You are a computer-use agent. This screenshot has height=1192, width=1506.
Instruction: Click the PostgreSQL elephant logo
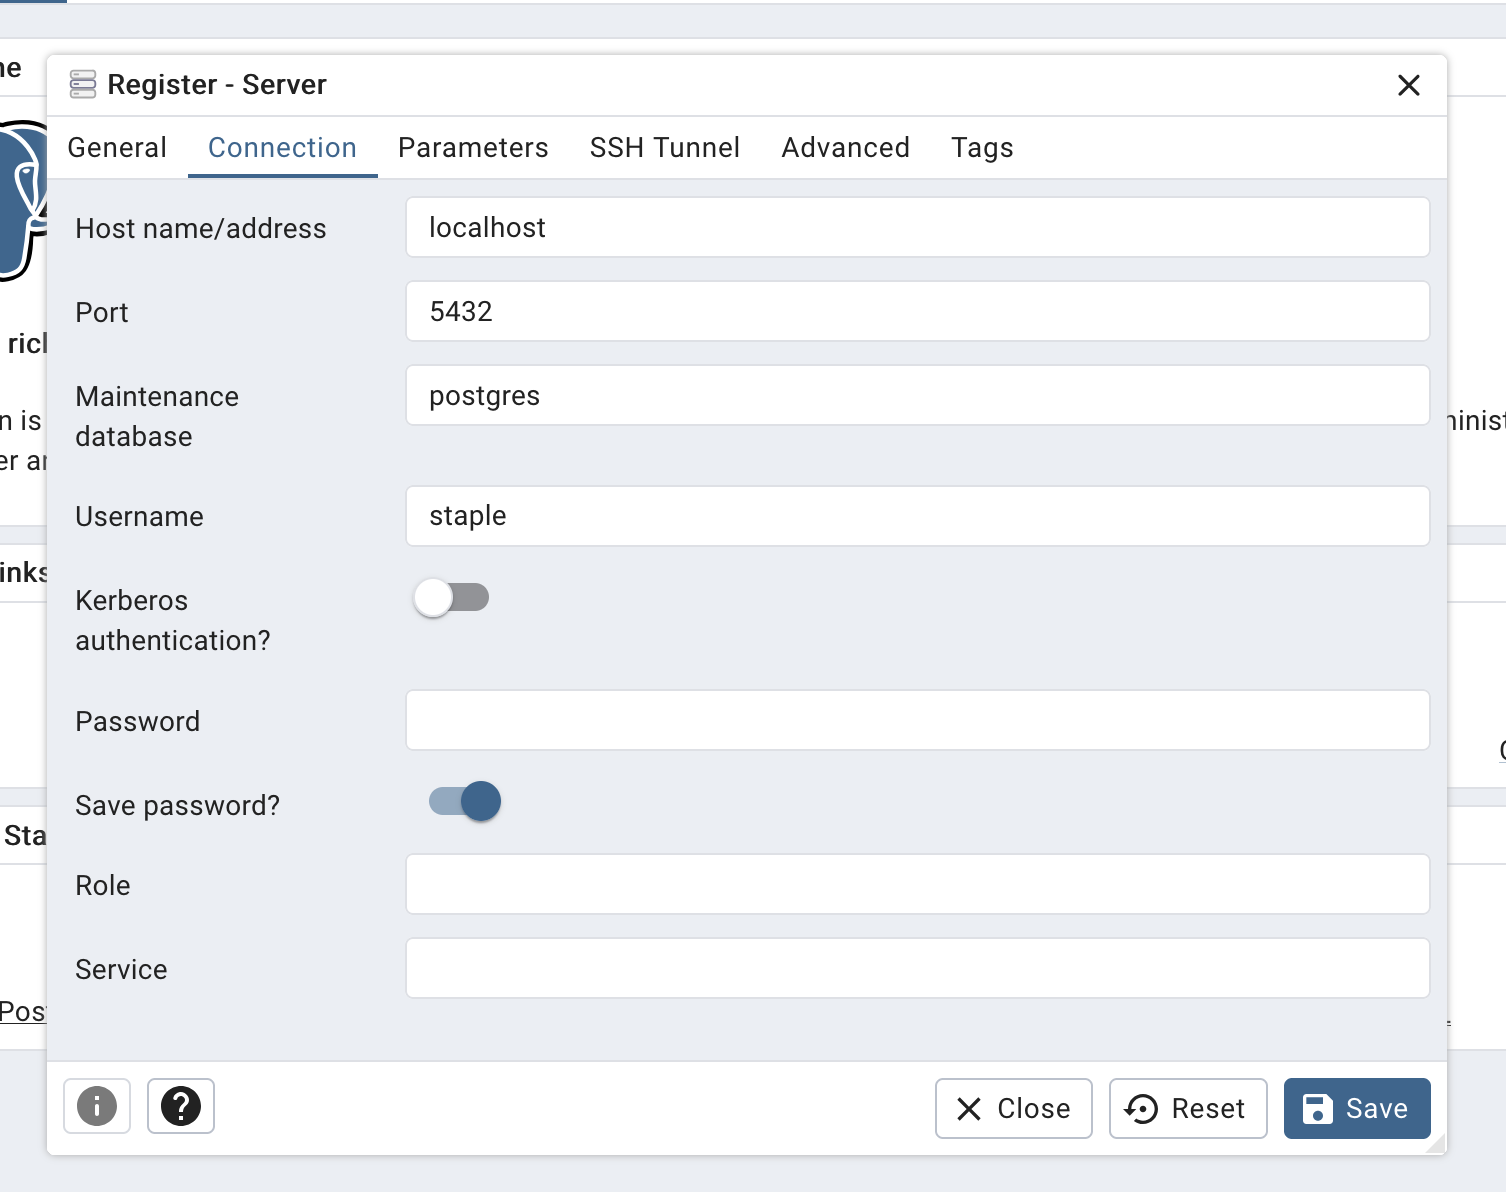[24, 200]
